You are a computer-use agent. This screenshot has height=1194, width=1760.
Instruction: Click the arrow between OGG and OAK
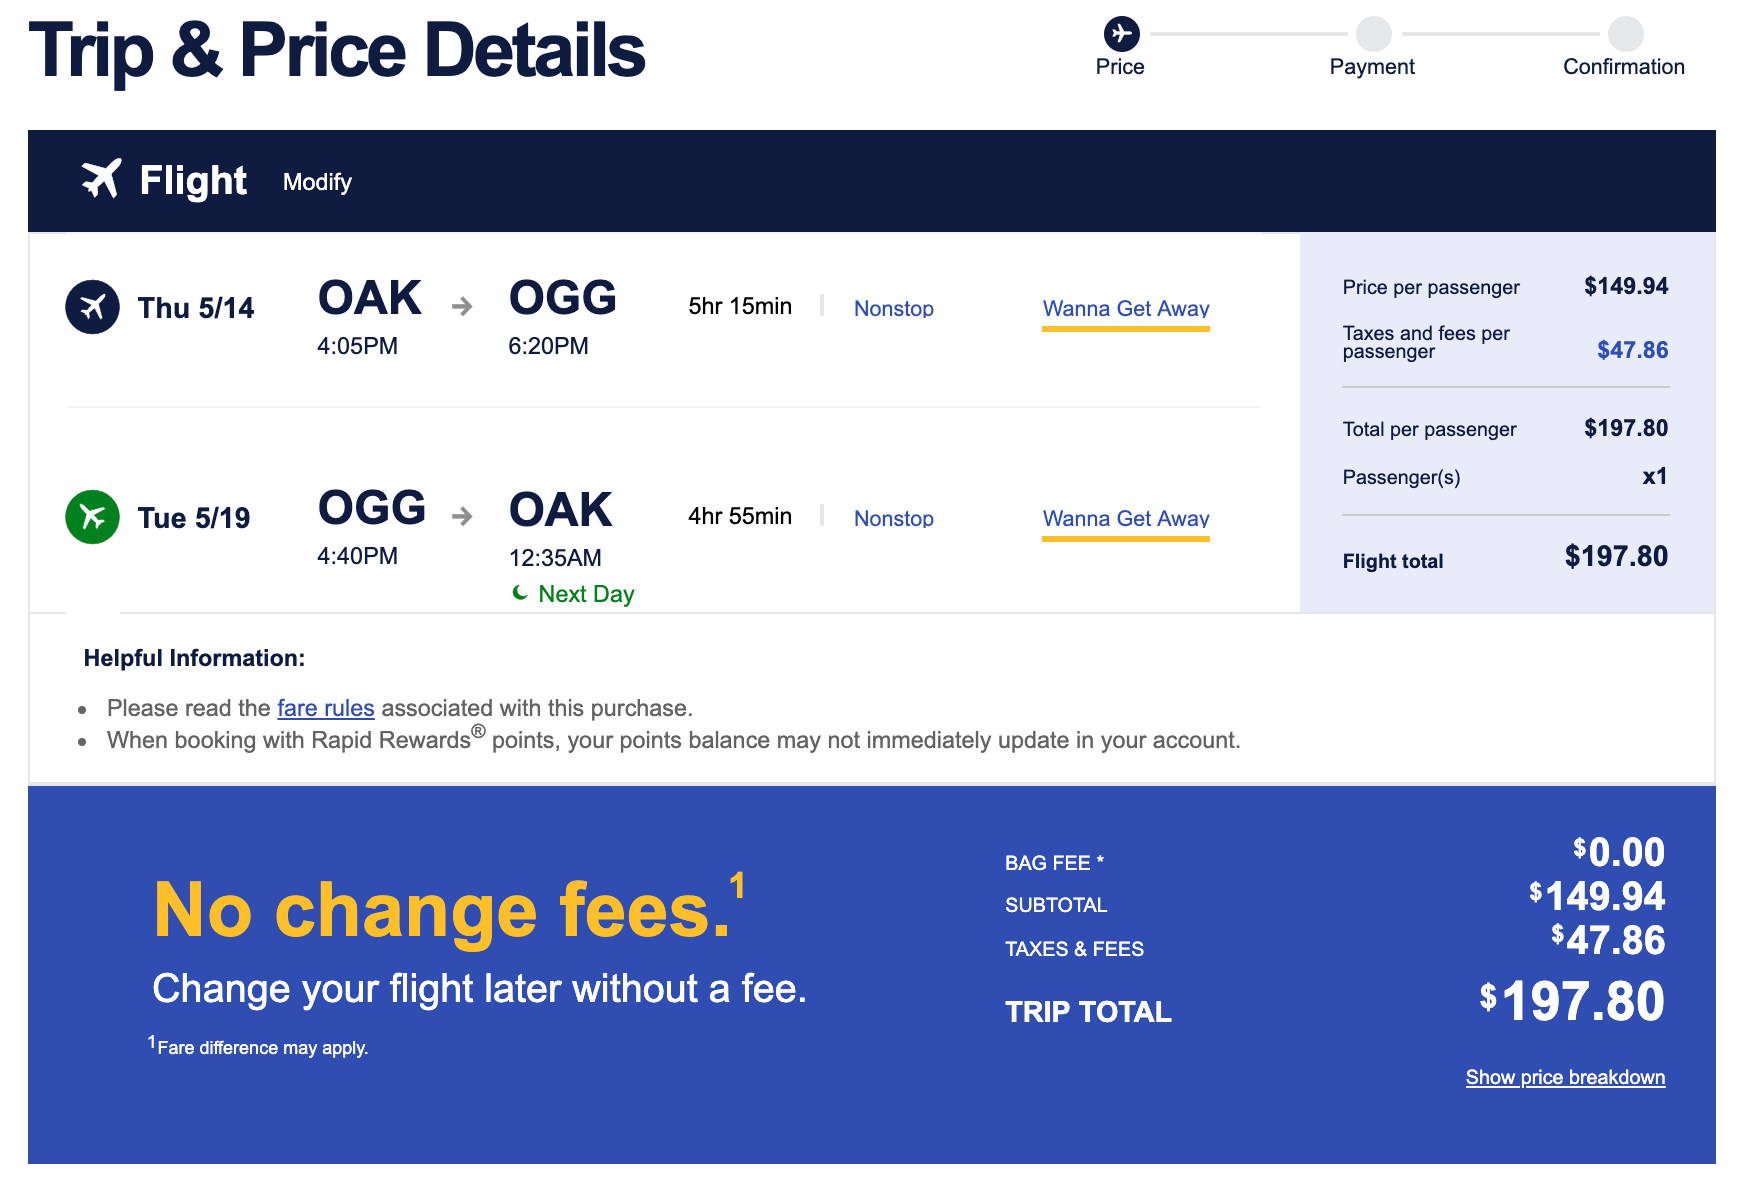click(x=462, y=516)
